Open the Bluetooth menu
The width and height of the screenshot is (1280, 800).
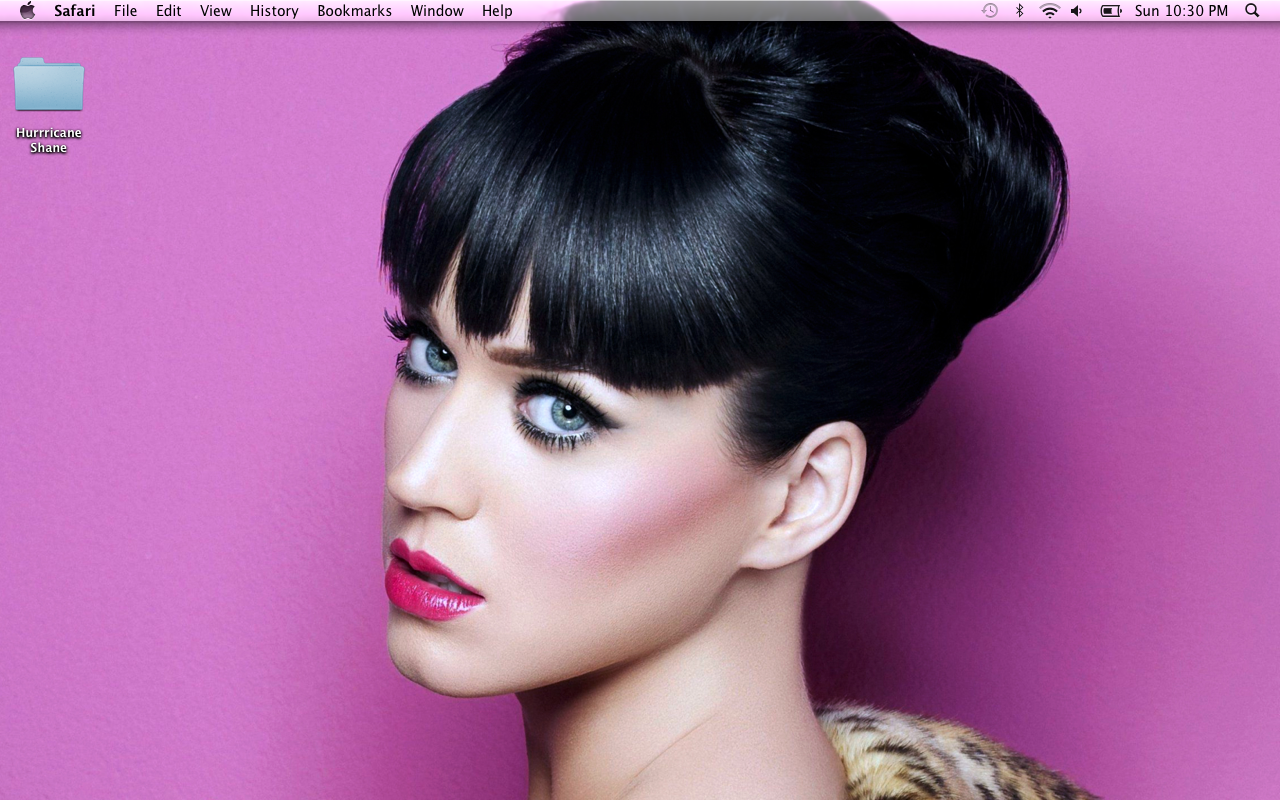coord(1020,10)
